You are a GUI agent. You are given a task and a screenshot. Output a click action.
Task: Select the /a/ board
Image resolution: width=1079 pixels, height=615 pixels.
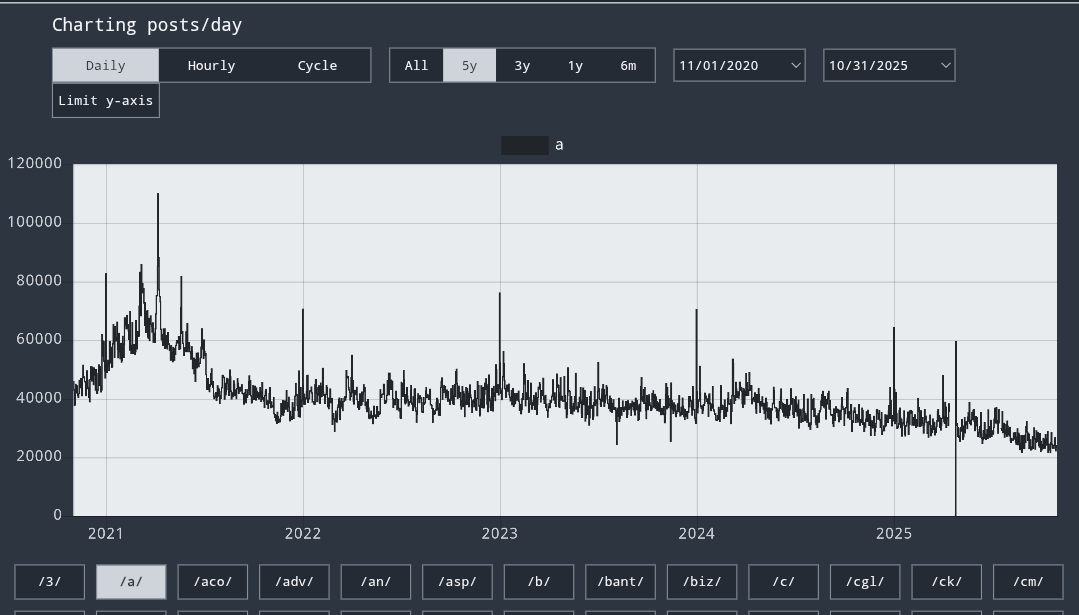131,582
